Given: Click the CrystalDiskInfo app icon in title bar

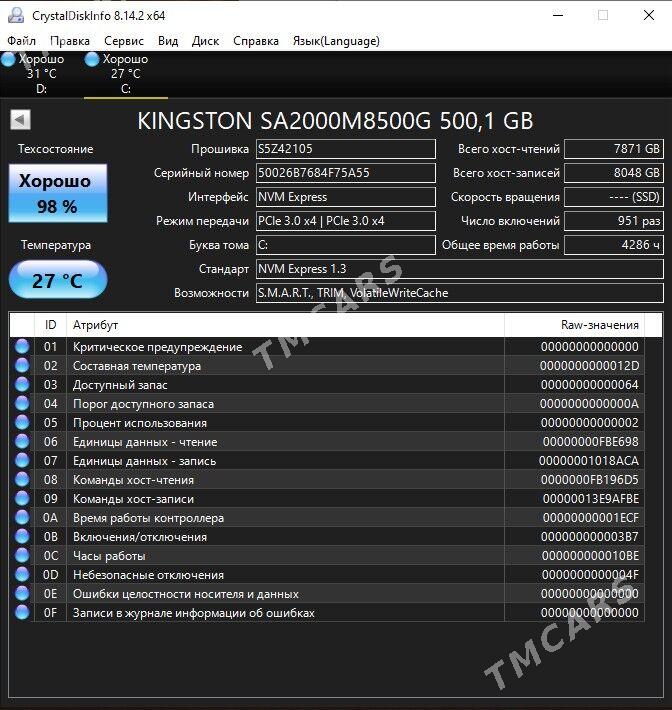Looking at the screenshot, I should click(x=16, y=15).
